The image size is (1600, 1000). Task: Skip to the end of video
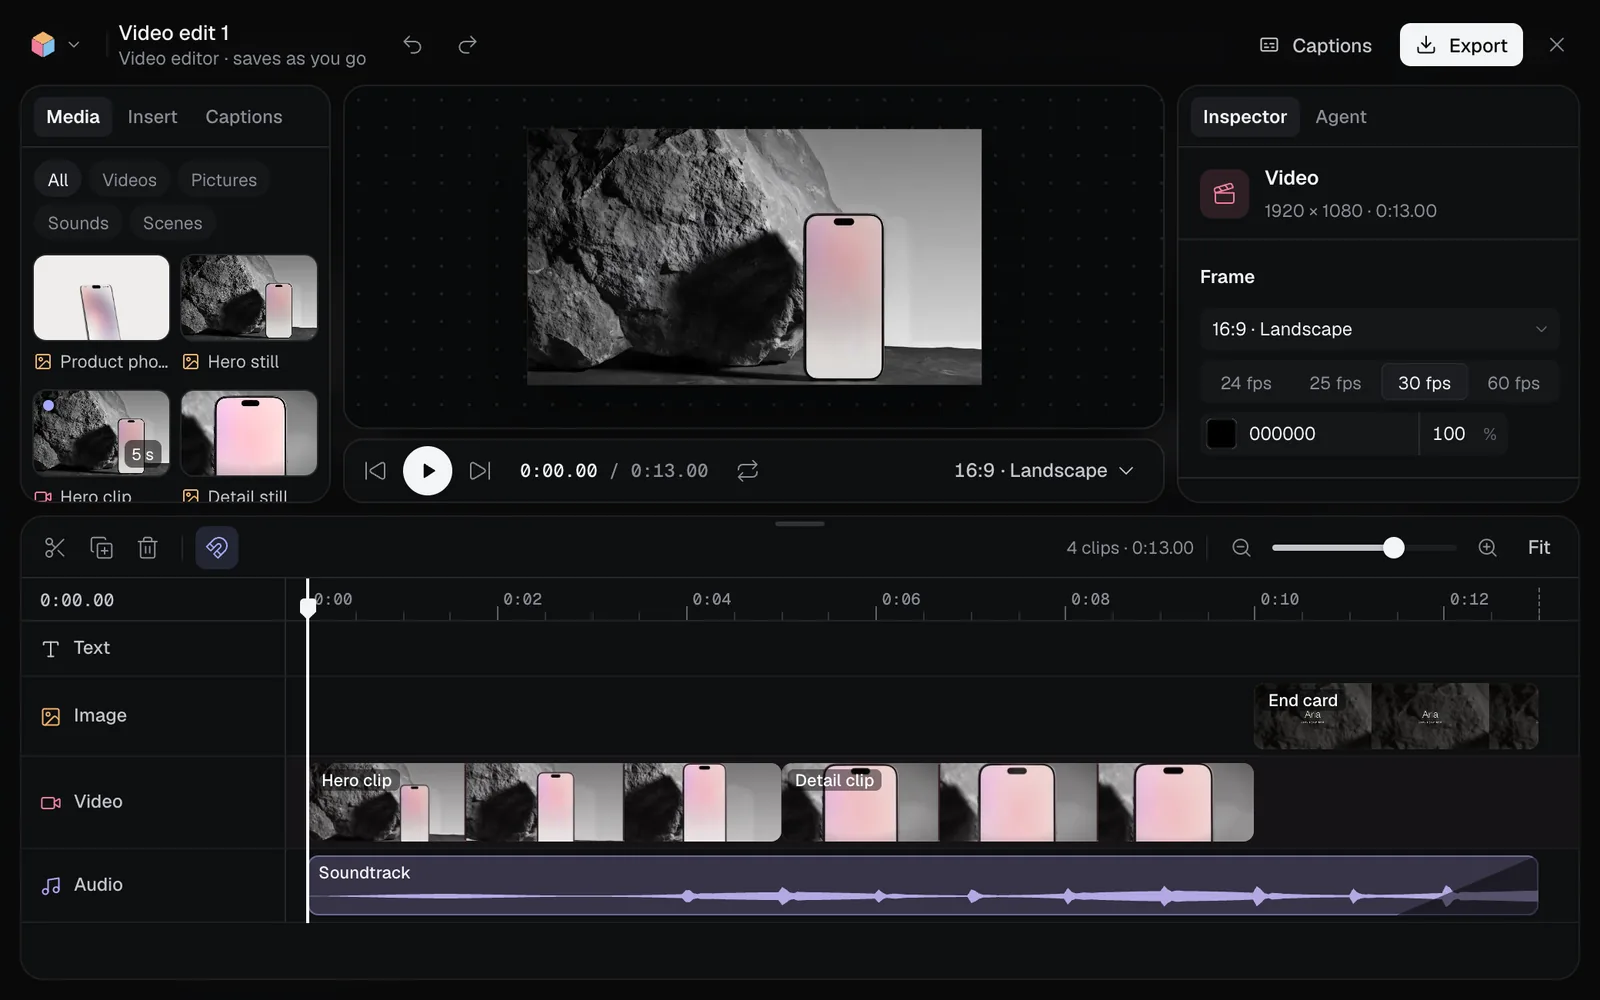(480, 471)
